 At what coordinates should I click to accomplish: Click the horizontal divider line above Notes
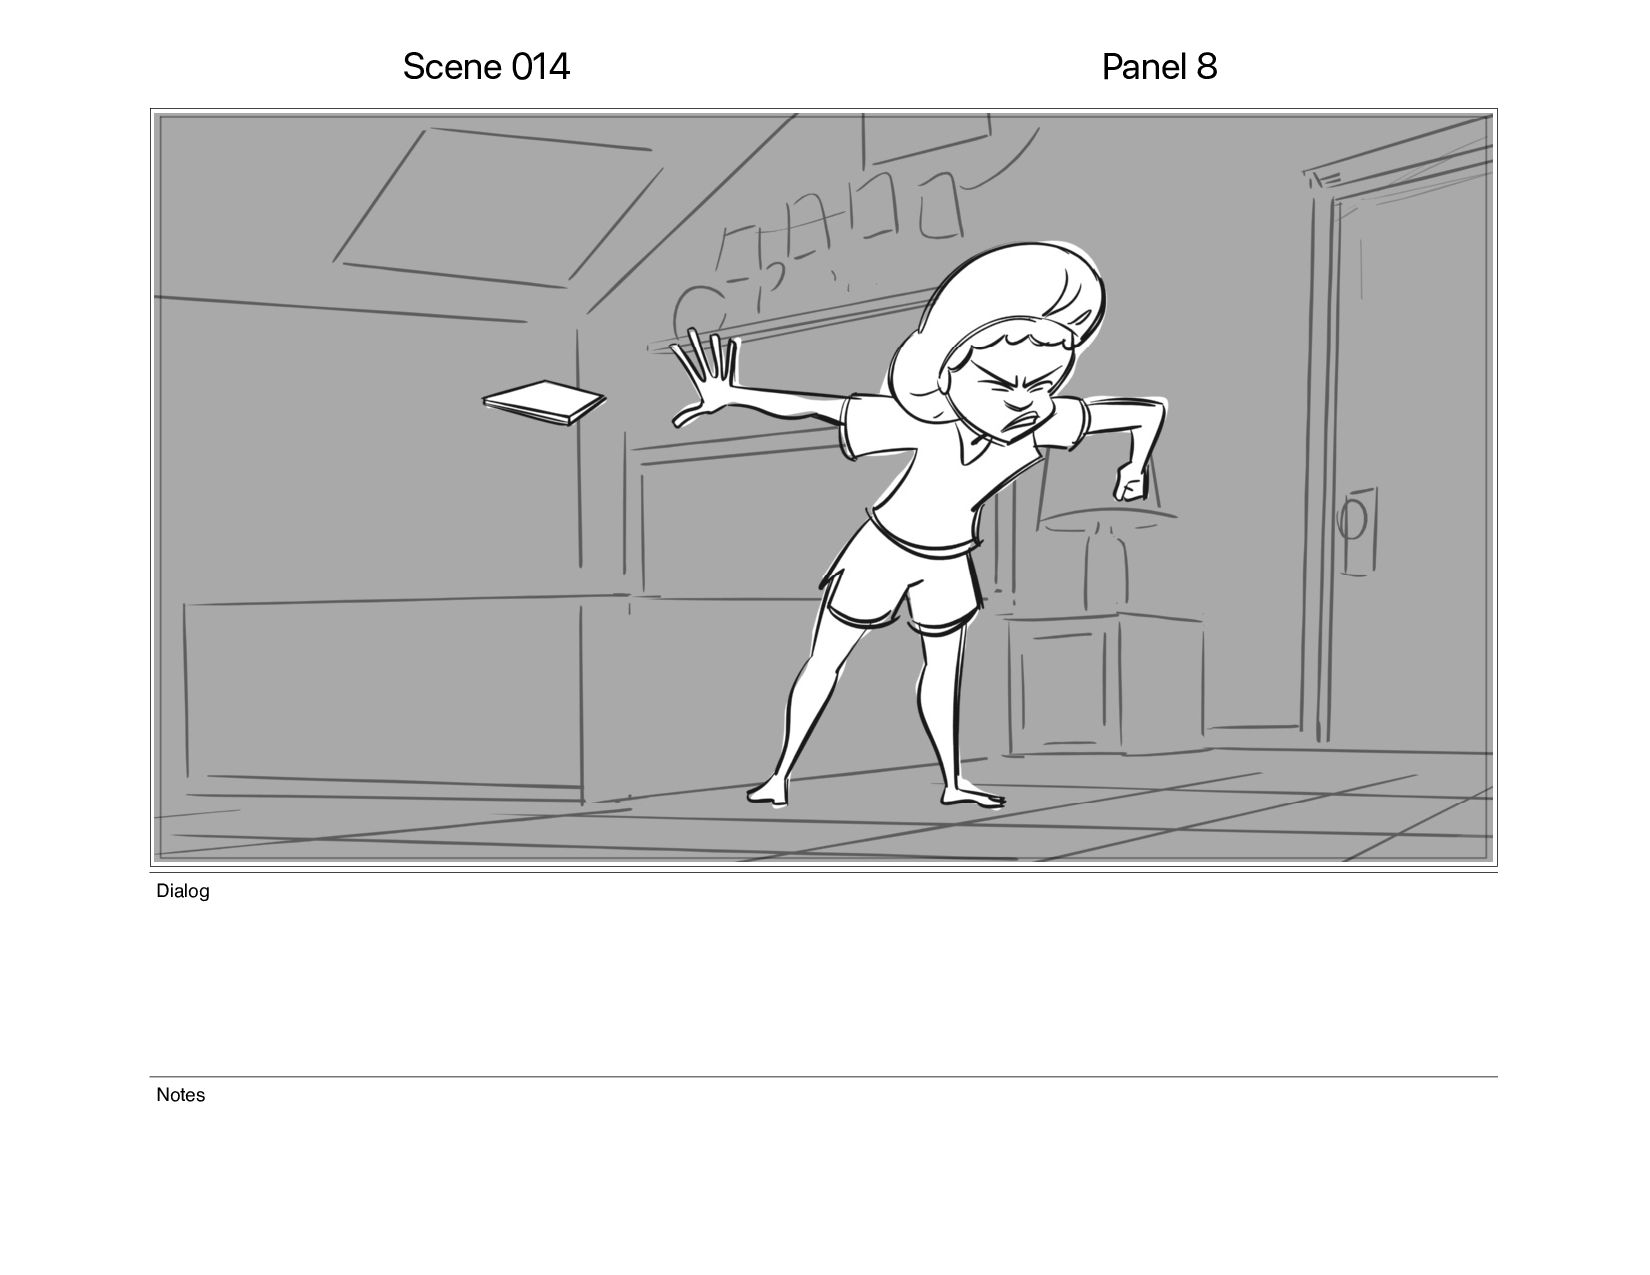[x=824, y=1077]
